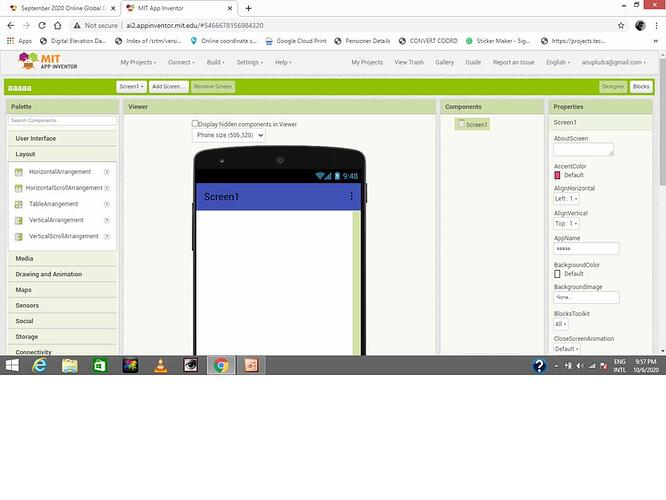
Task: Go to Chrome home page
Action: [57, 25]
